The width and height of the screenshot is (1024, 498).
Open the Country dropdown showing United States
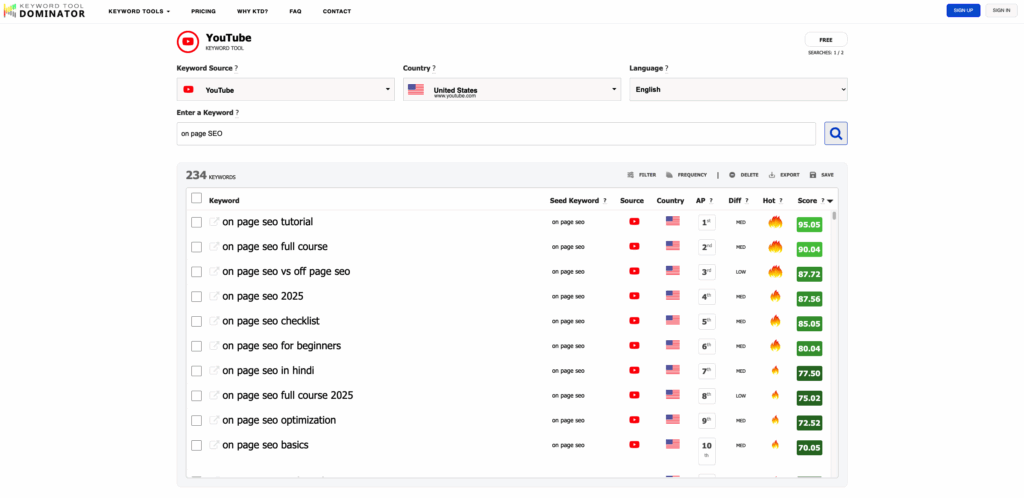512,89
